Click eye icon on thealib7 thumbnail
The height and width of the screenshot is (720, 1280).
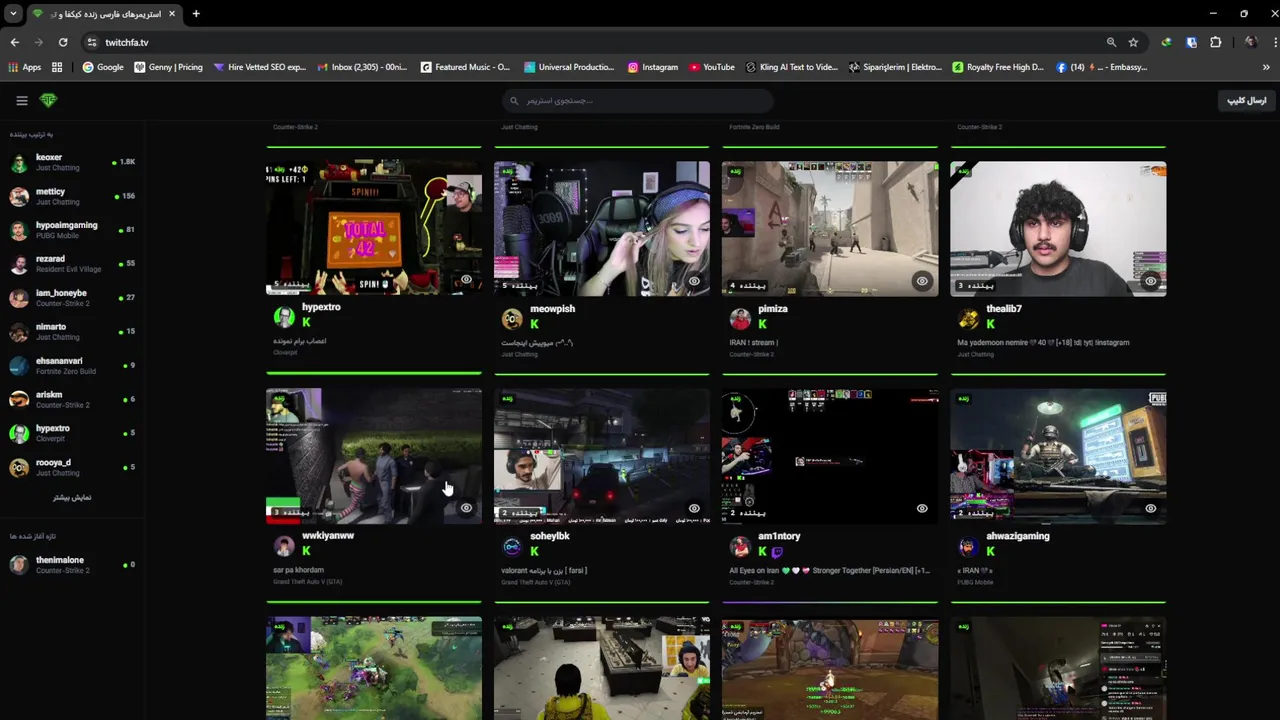pos(1150,281)
